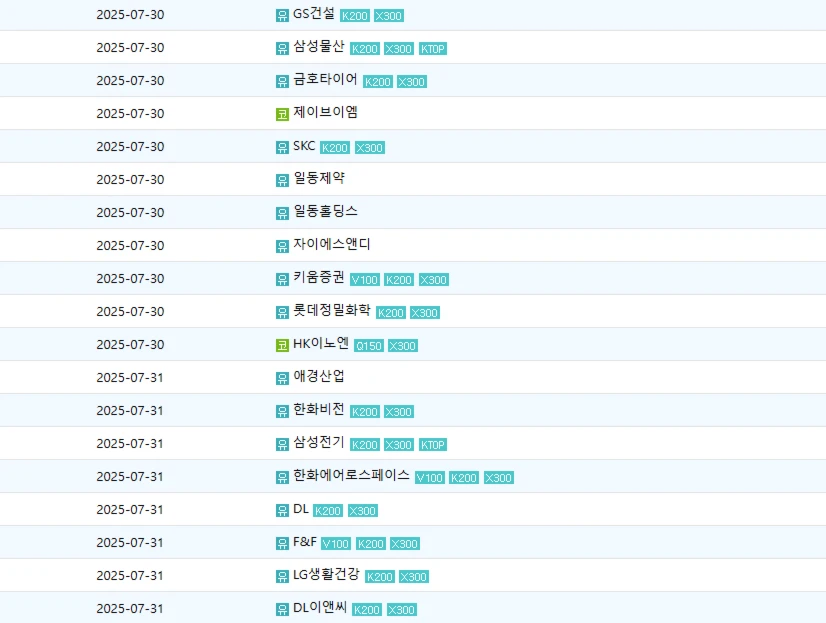The width and height of the screenshot is (826, 623).
Task: Click the V100 badge next to 키움증권
Action: (365, 280)
